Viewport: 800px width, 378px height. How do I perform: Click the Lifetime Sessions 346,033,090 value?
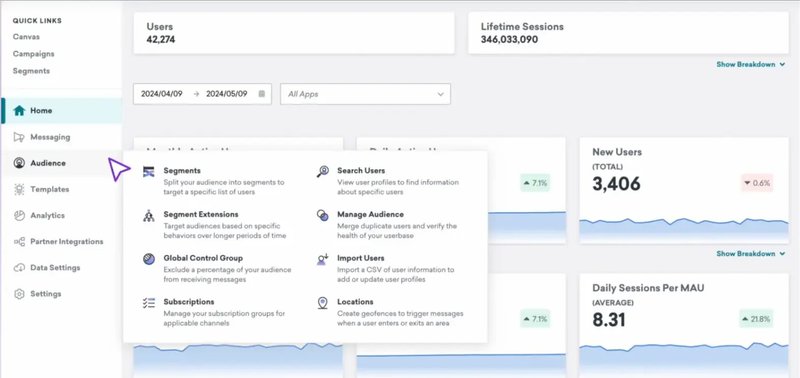tap(509, 39)
